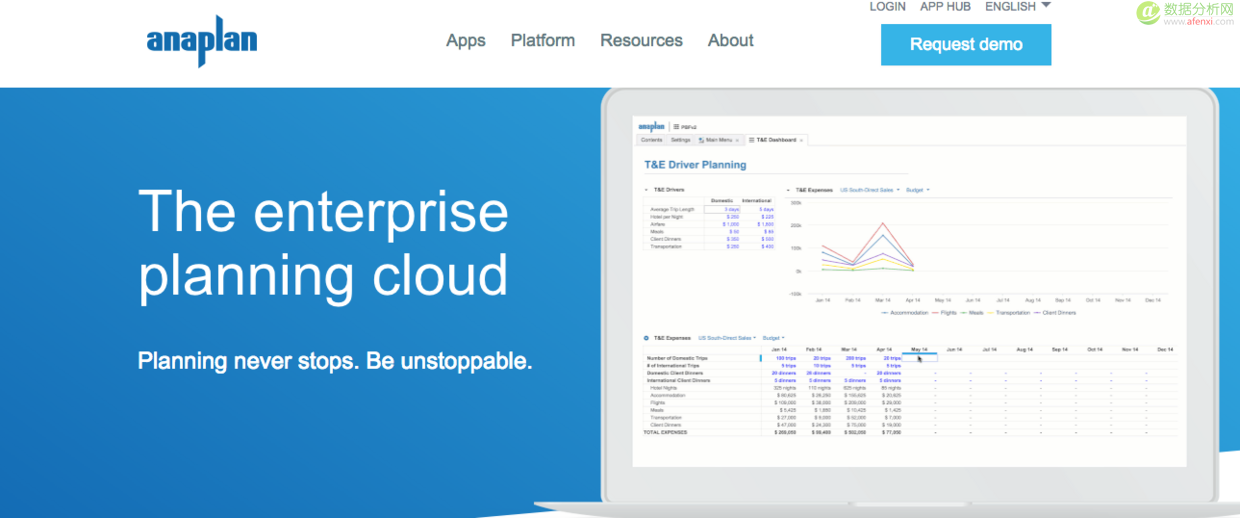This screenshot has width=1240, height=518.
Task: Switch to the Contents tab
Action: (x=651, y=140)
